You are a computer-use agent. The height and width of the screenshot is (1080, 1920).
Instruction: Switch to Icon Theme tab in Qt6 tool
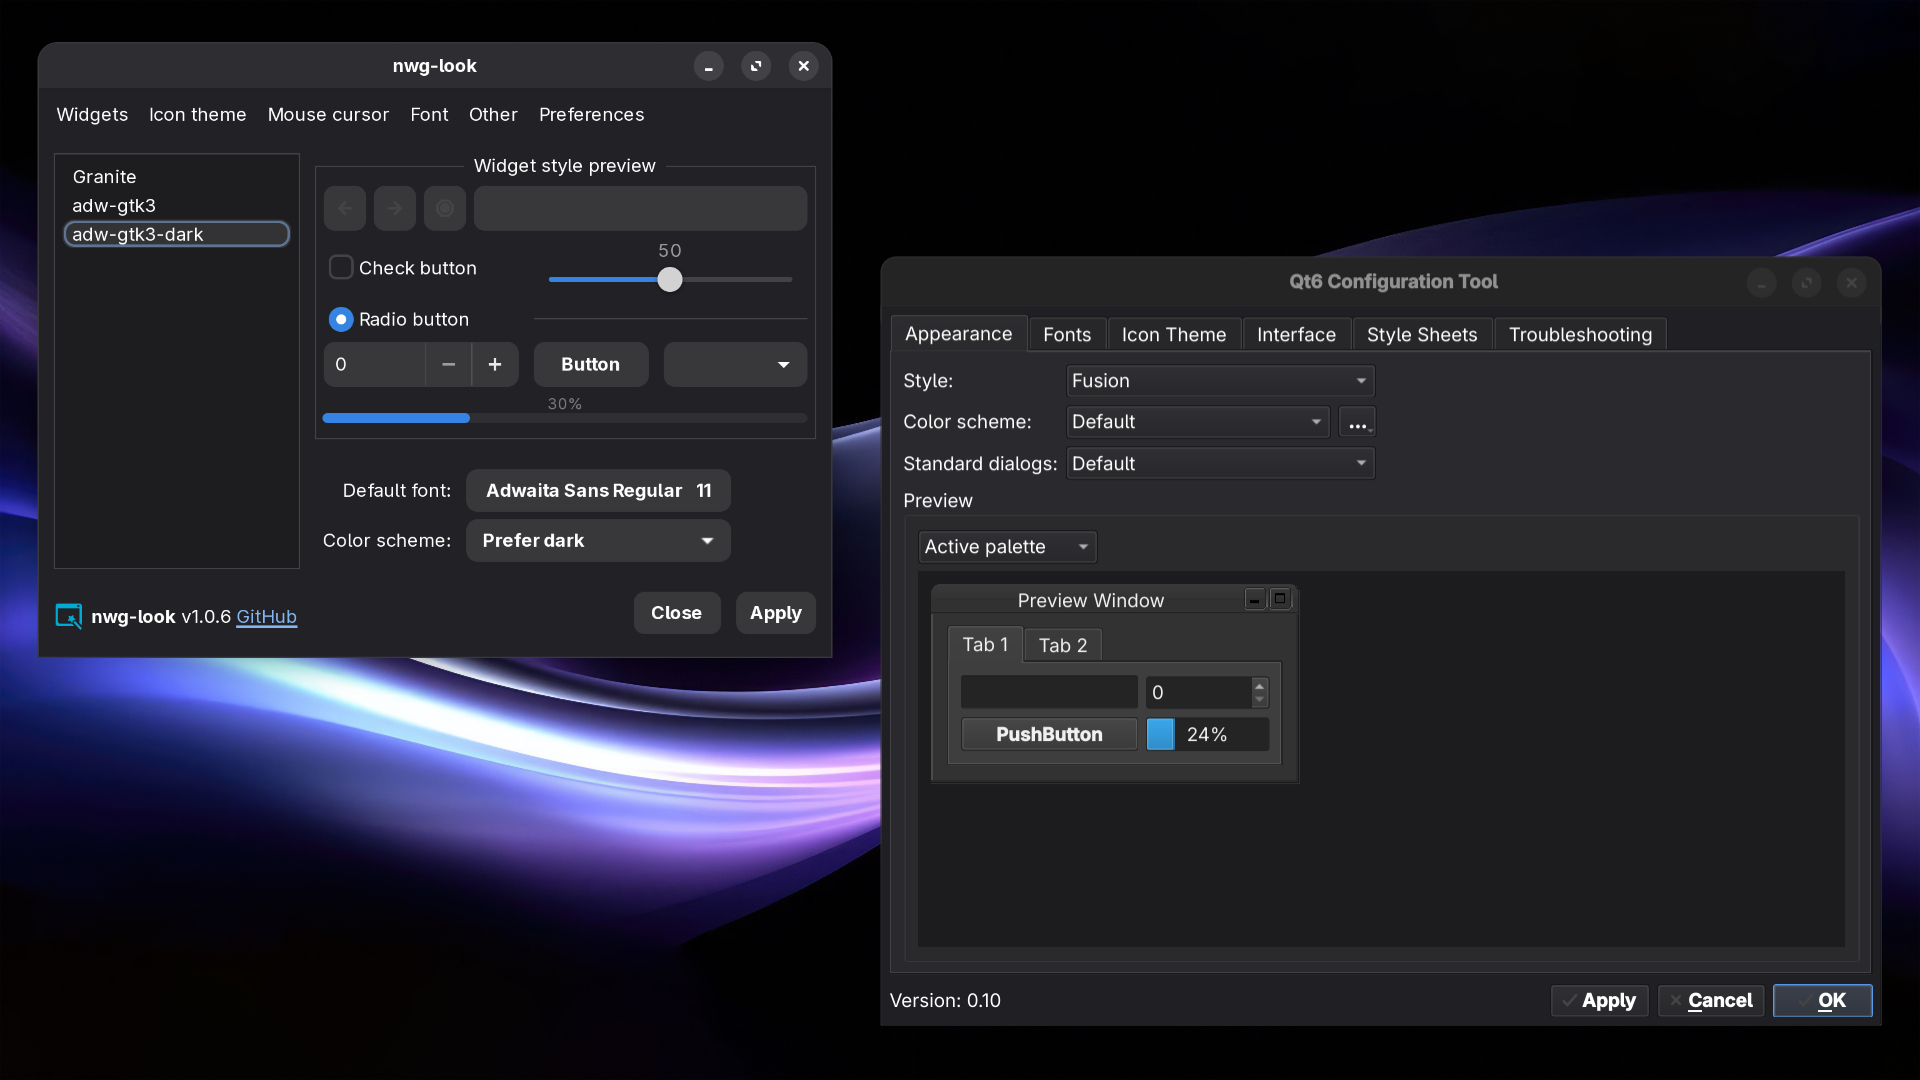[1174, 335]
